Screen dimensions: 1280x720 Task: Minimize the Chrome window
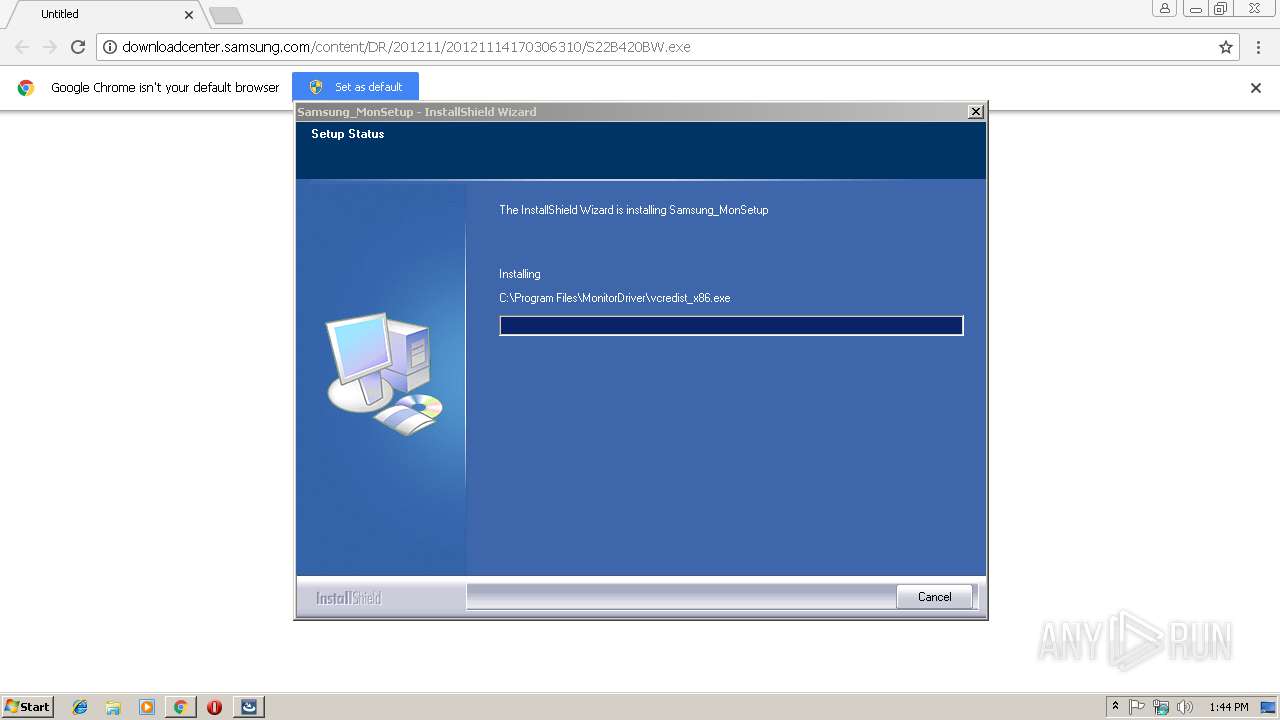(1195, 8)
